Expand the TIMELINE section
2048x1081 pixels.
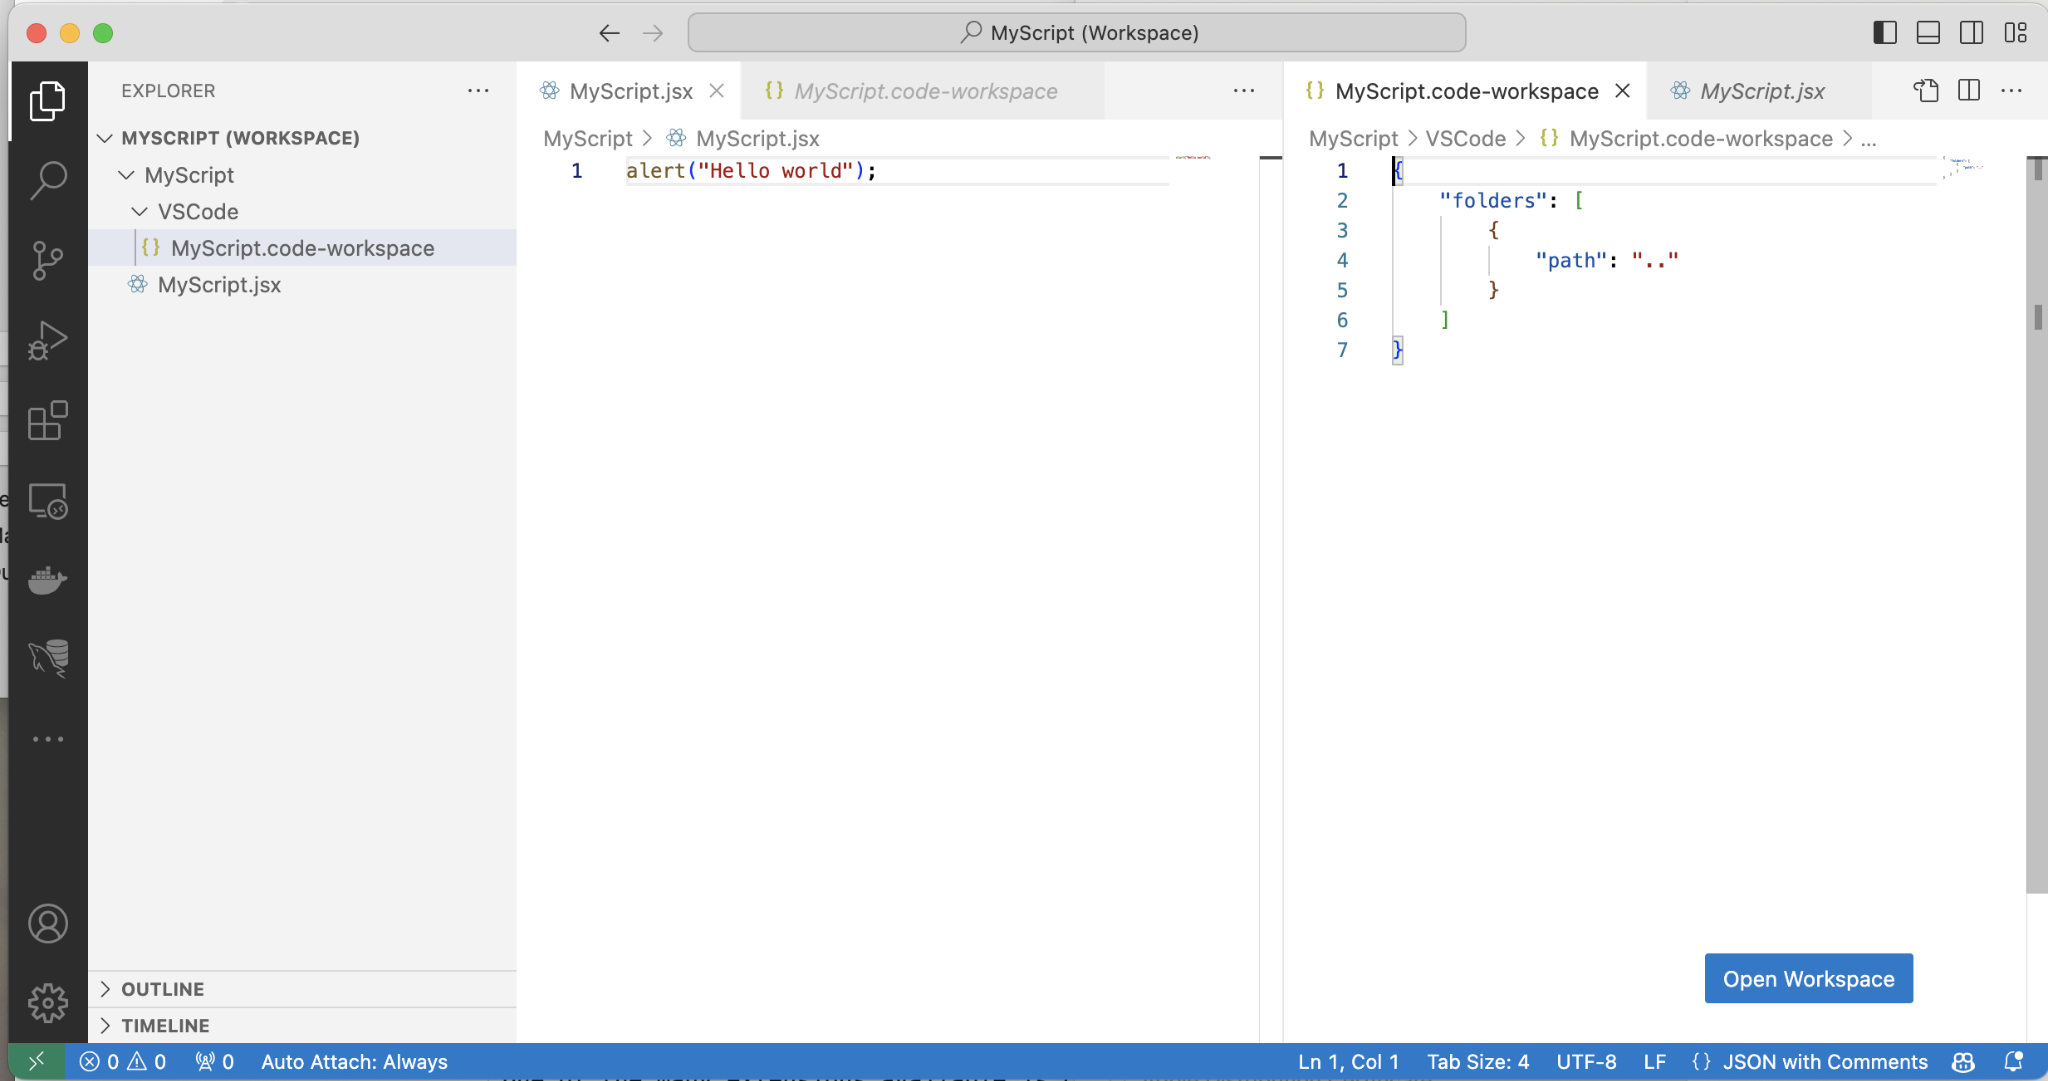[165, 1026]
